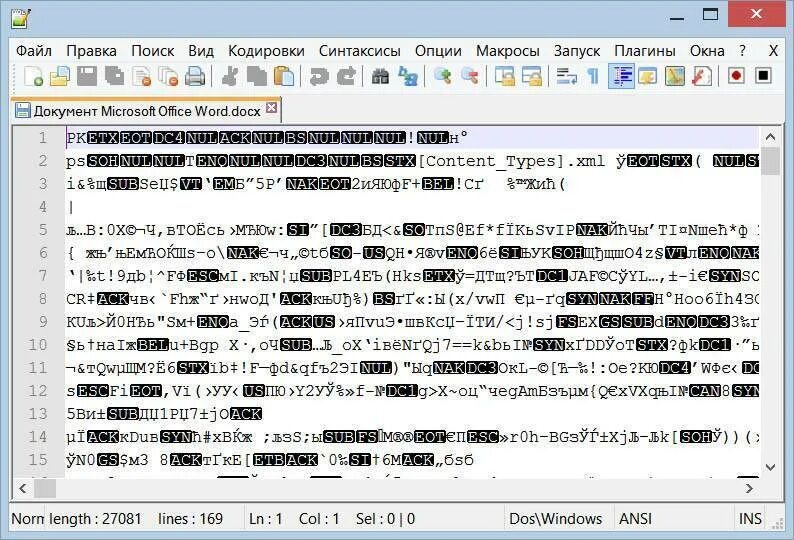The width and height of the screenshot is (794, 540).
Task: Click the Print icon
Action: click(194, 76)
